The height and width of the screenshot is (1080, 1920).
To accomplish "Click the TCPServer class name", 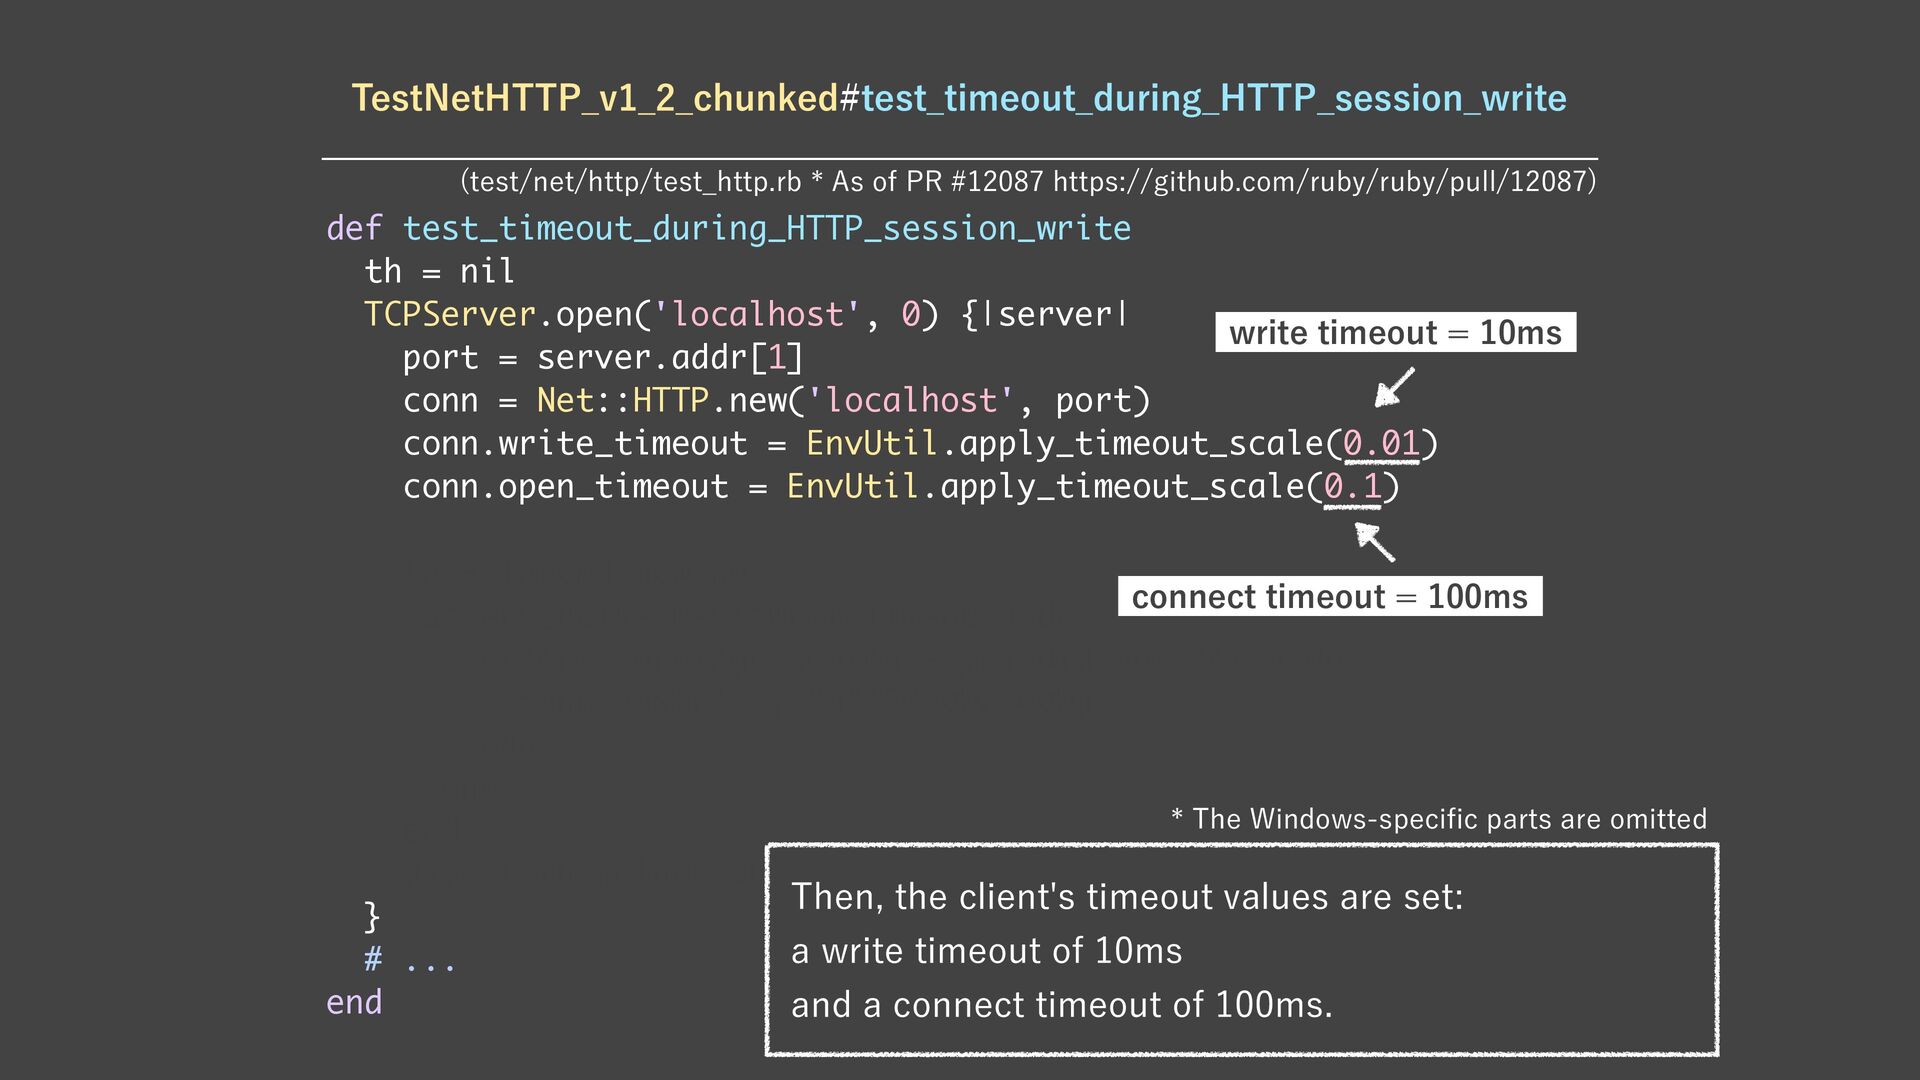I will pos(450,315).
